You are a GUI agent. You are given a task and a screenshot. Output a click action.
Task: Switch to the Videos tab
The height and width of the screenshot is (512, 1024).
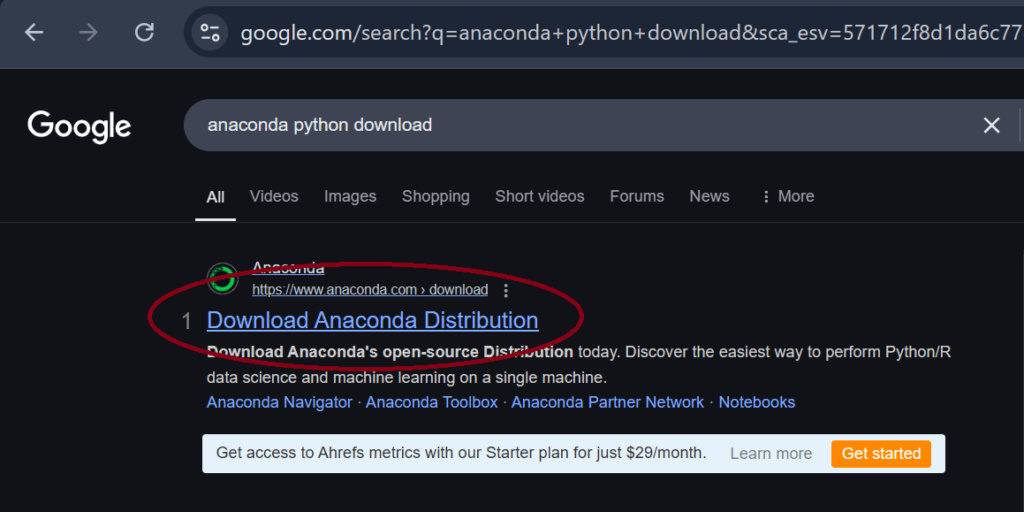274,197
